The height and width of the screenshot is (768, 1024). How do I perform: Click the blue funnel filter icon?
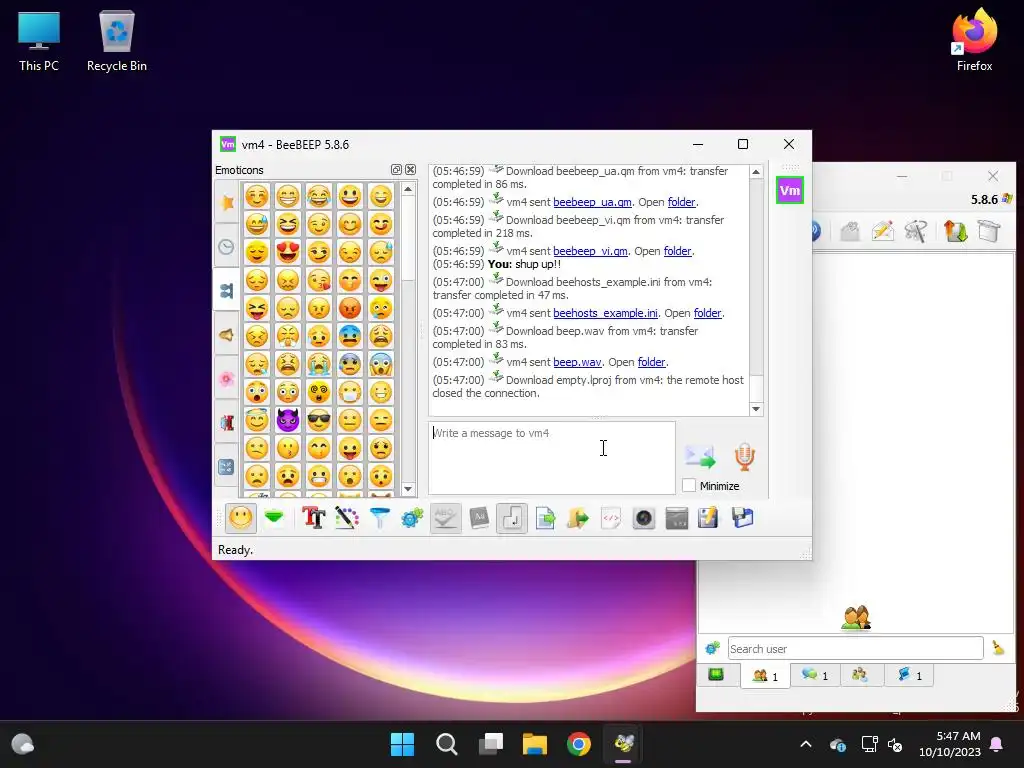point(379,519)
